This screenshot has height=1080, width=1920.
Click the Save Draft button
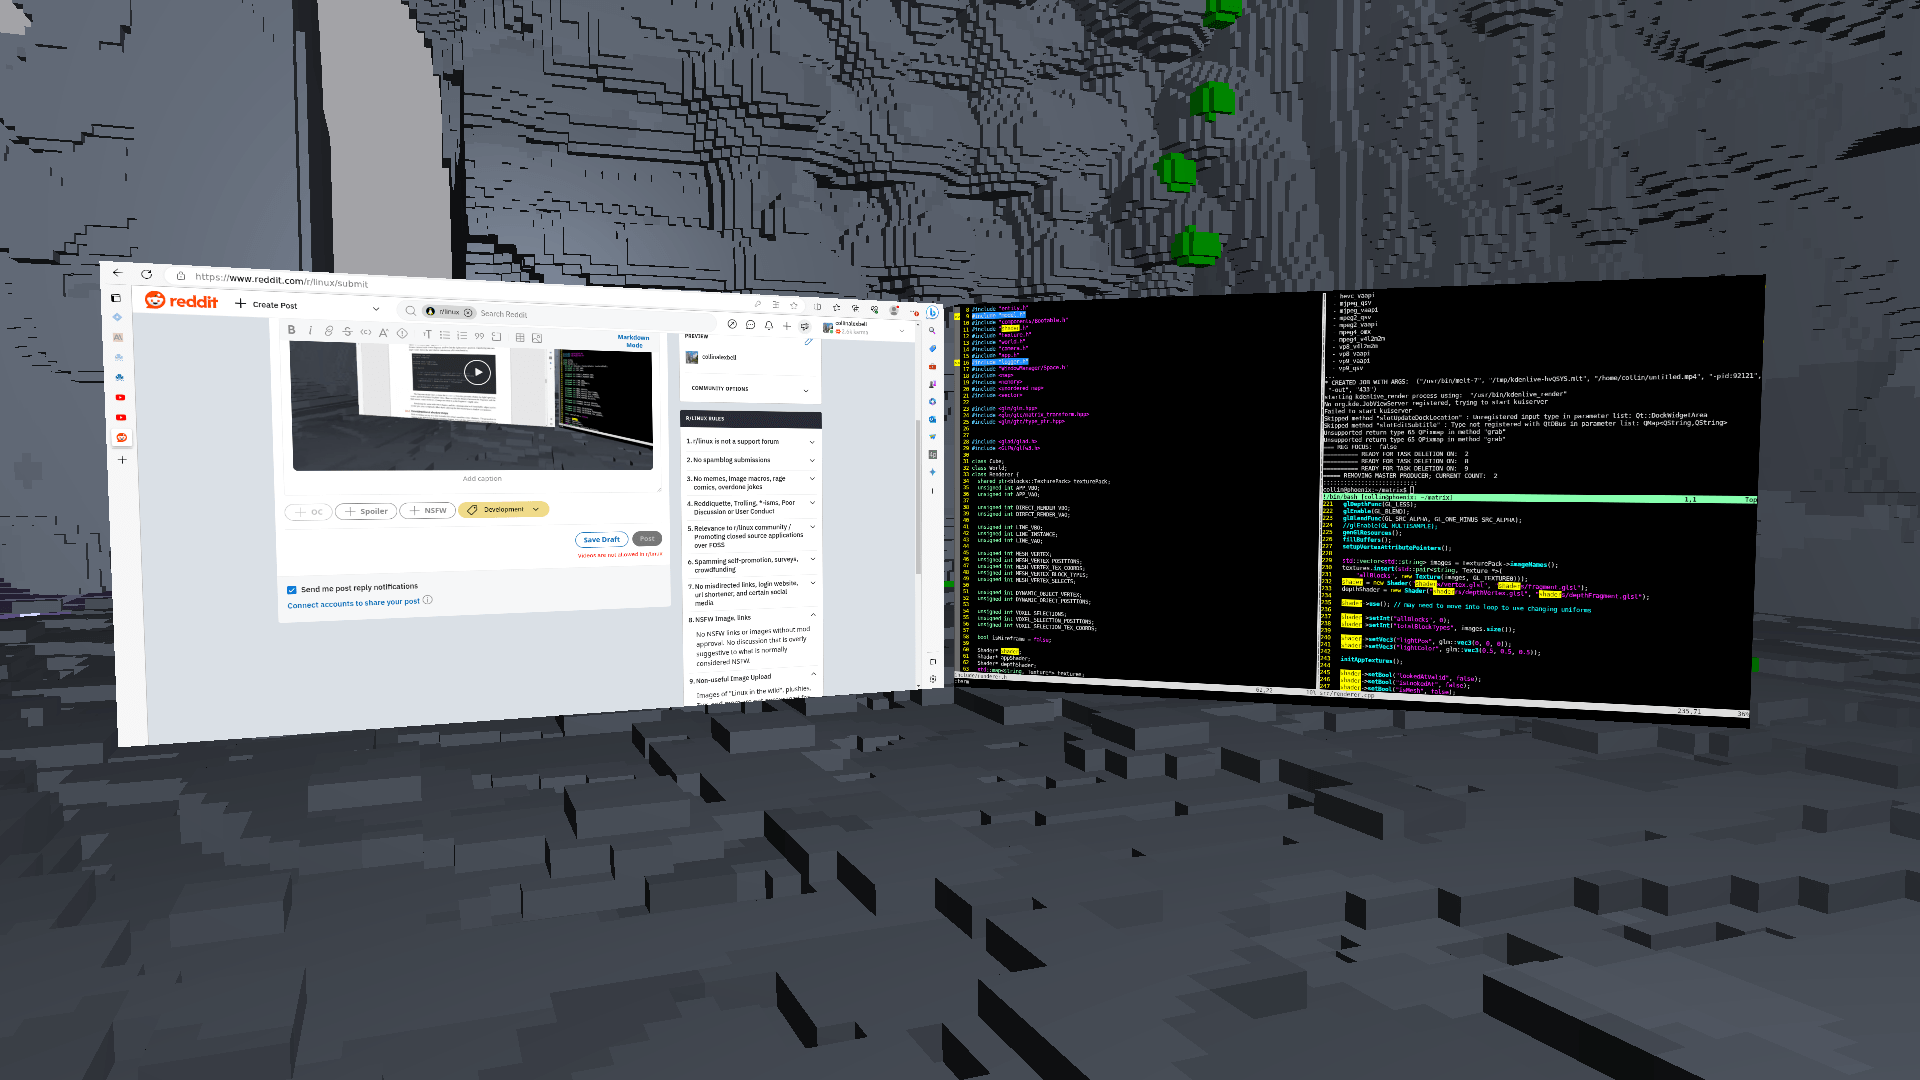601,539
